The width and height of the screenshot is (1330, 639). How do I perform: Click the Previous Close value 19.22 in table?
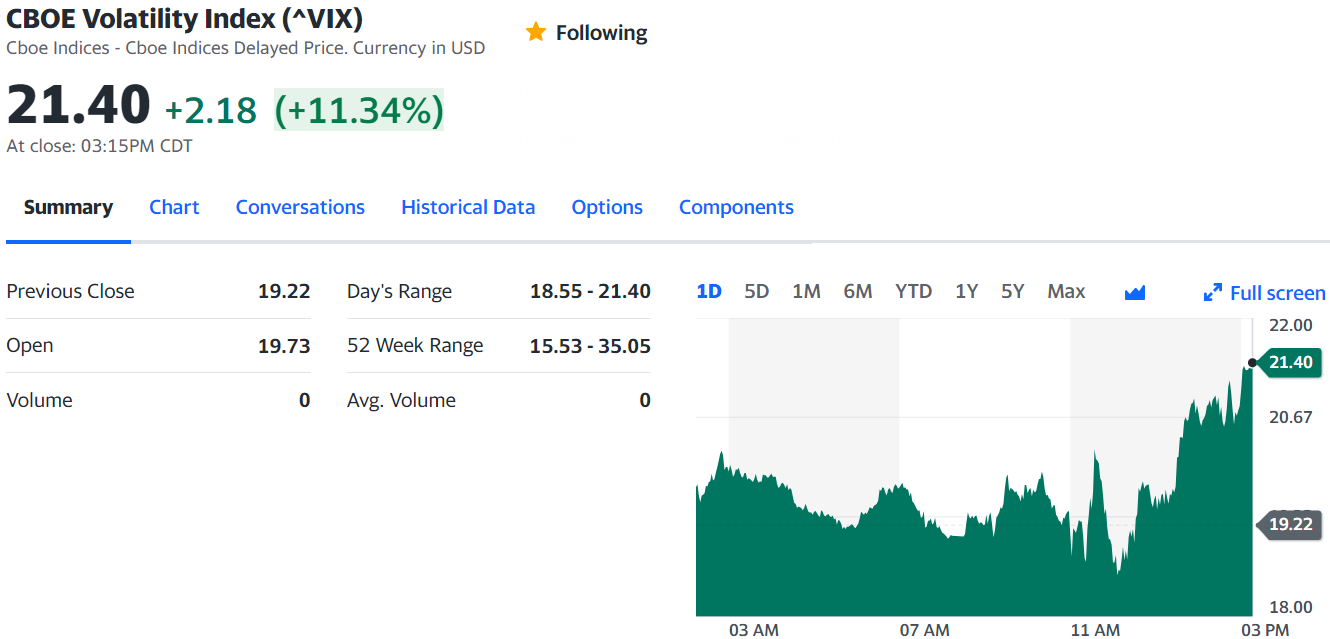284,291
